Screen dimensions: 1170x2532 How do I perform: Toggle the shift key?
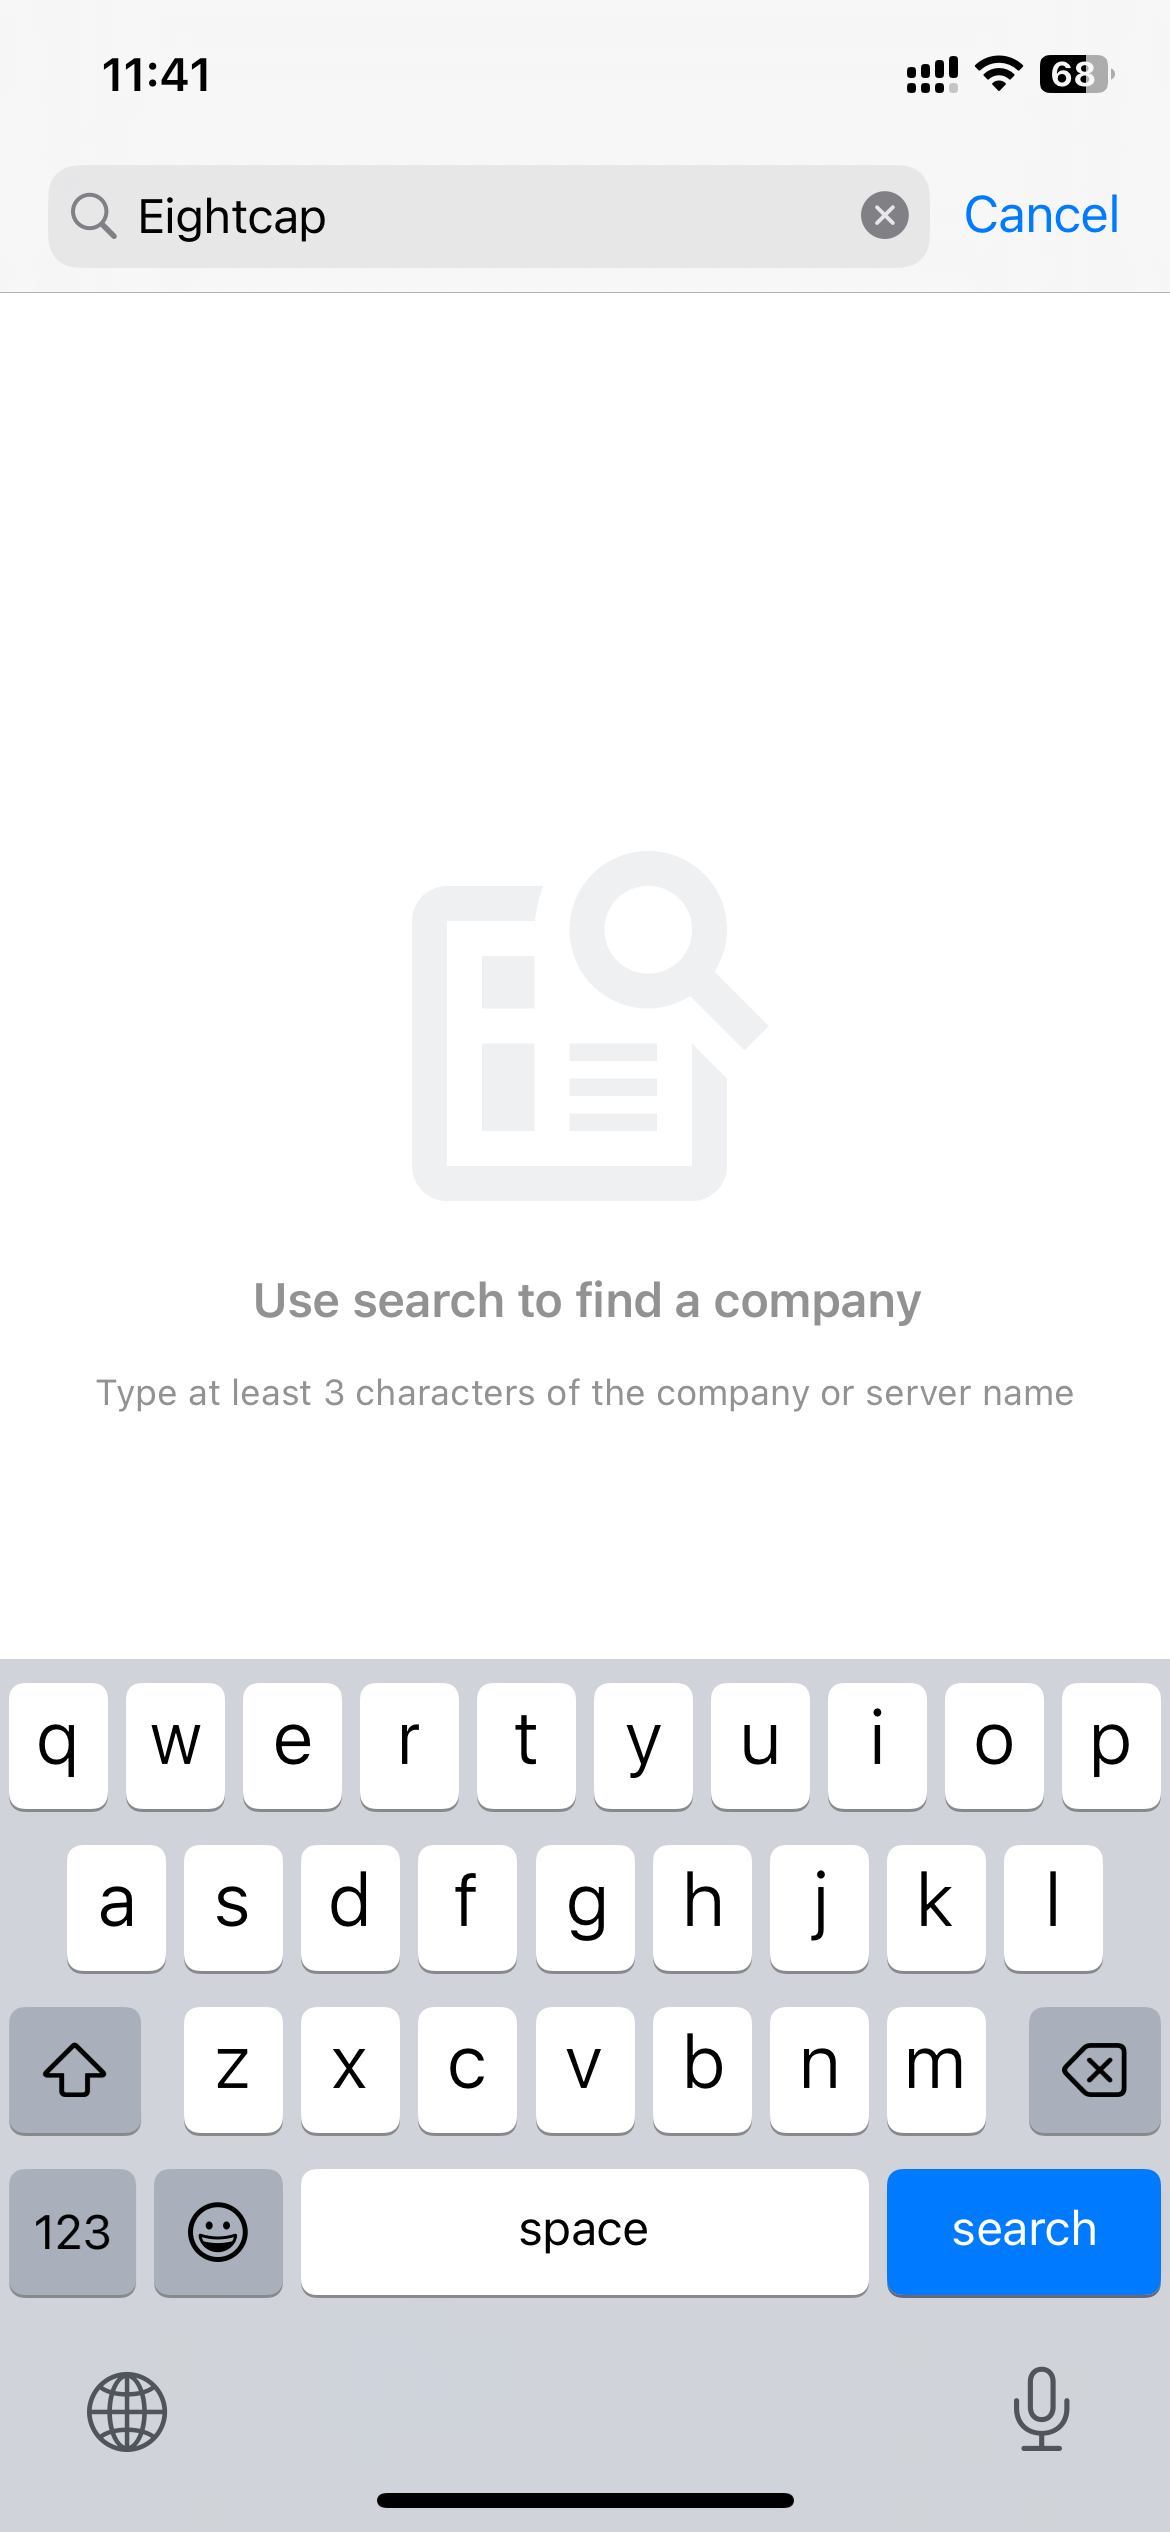[x=75, y=2069]
